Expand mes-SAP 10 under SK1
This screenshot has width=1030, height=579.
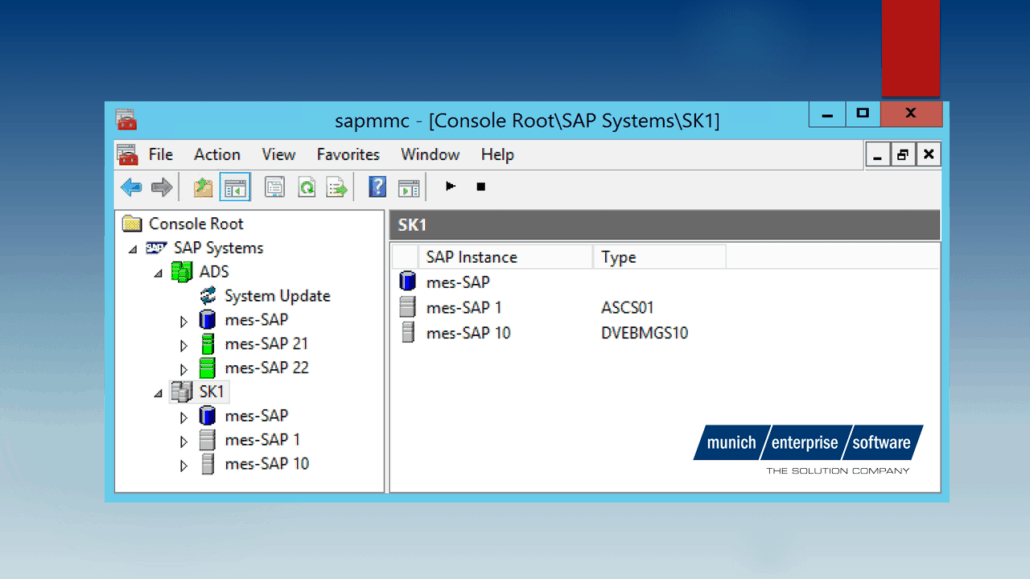(x=184, y=466)
